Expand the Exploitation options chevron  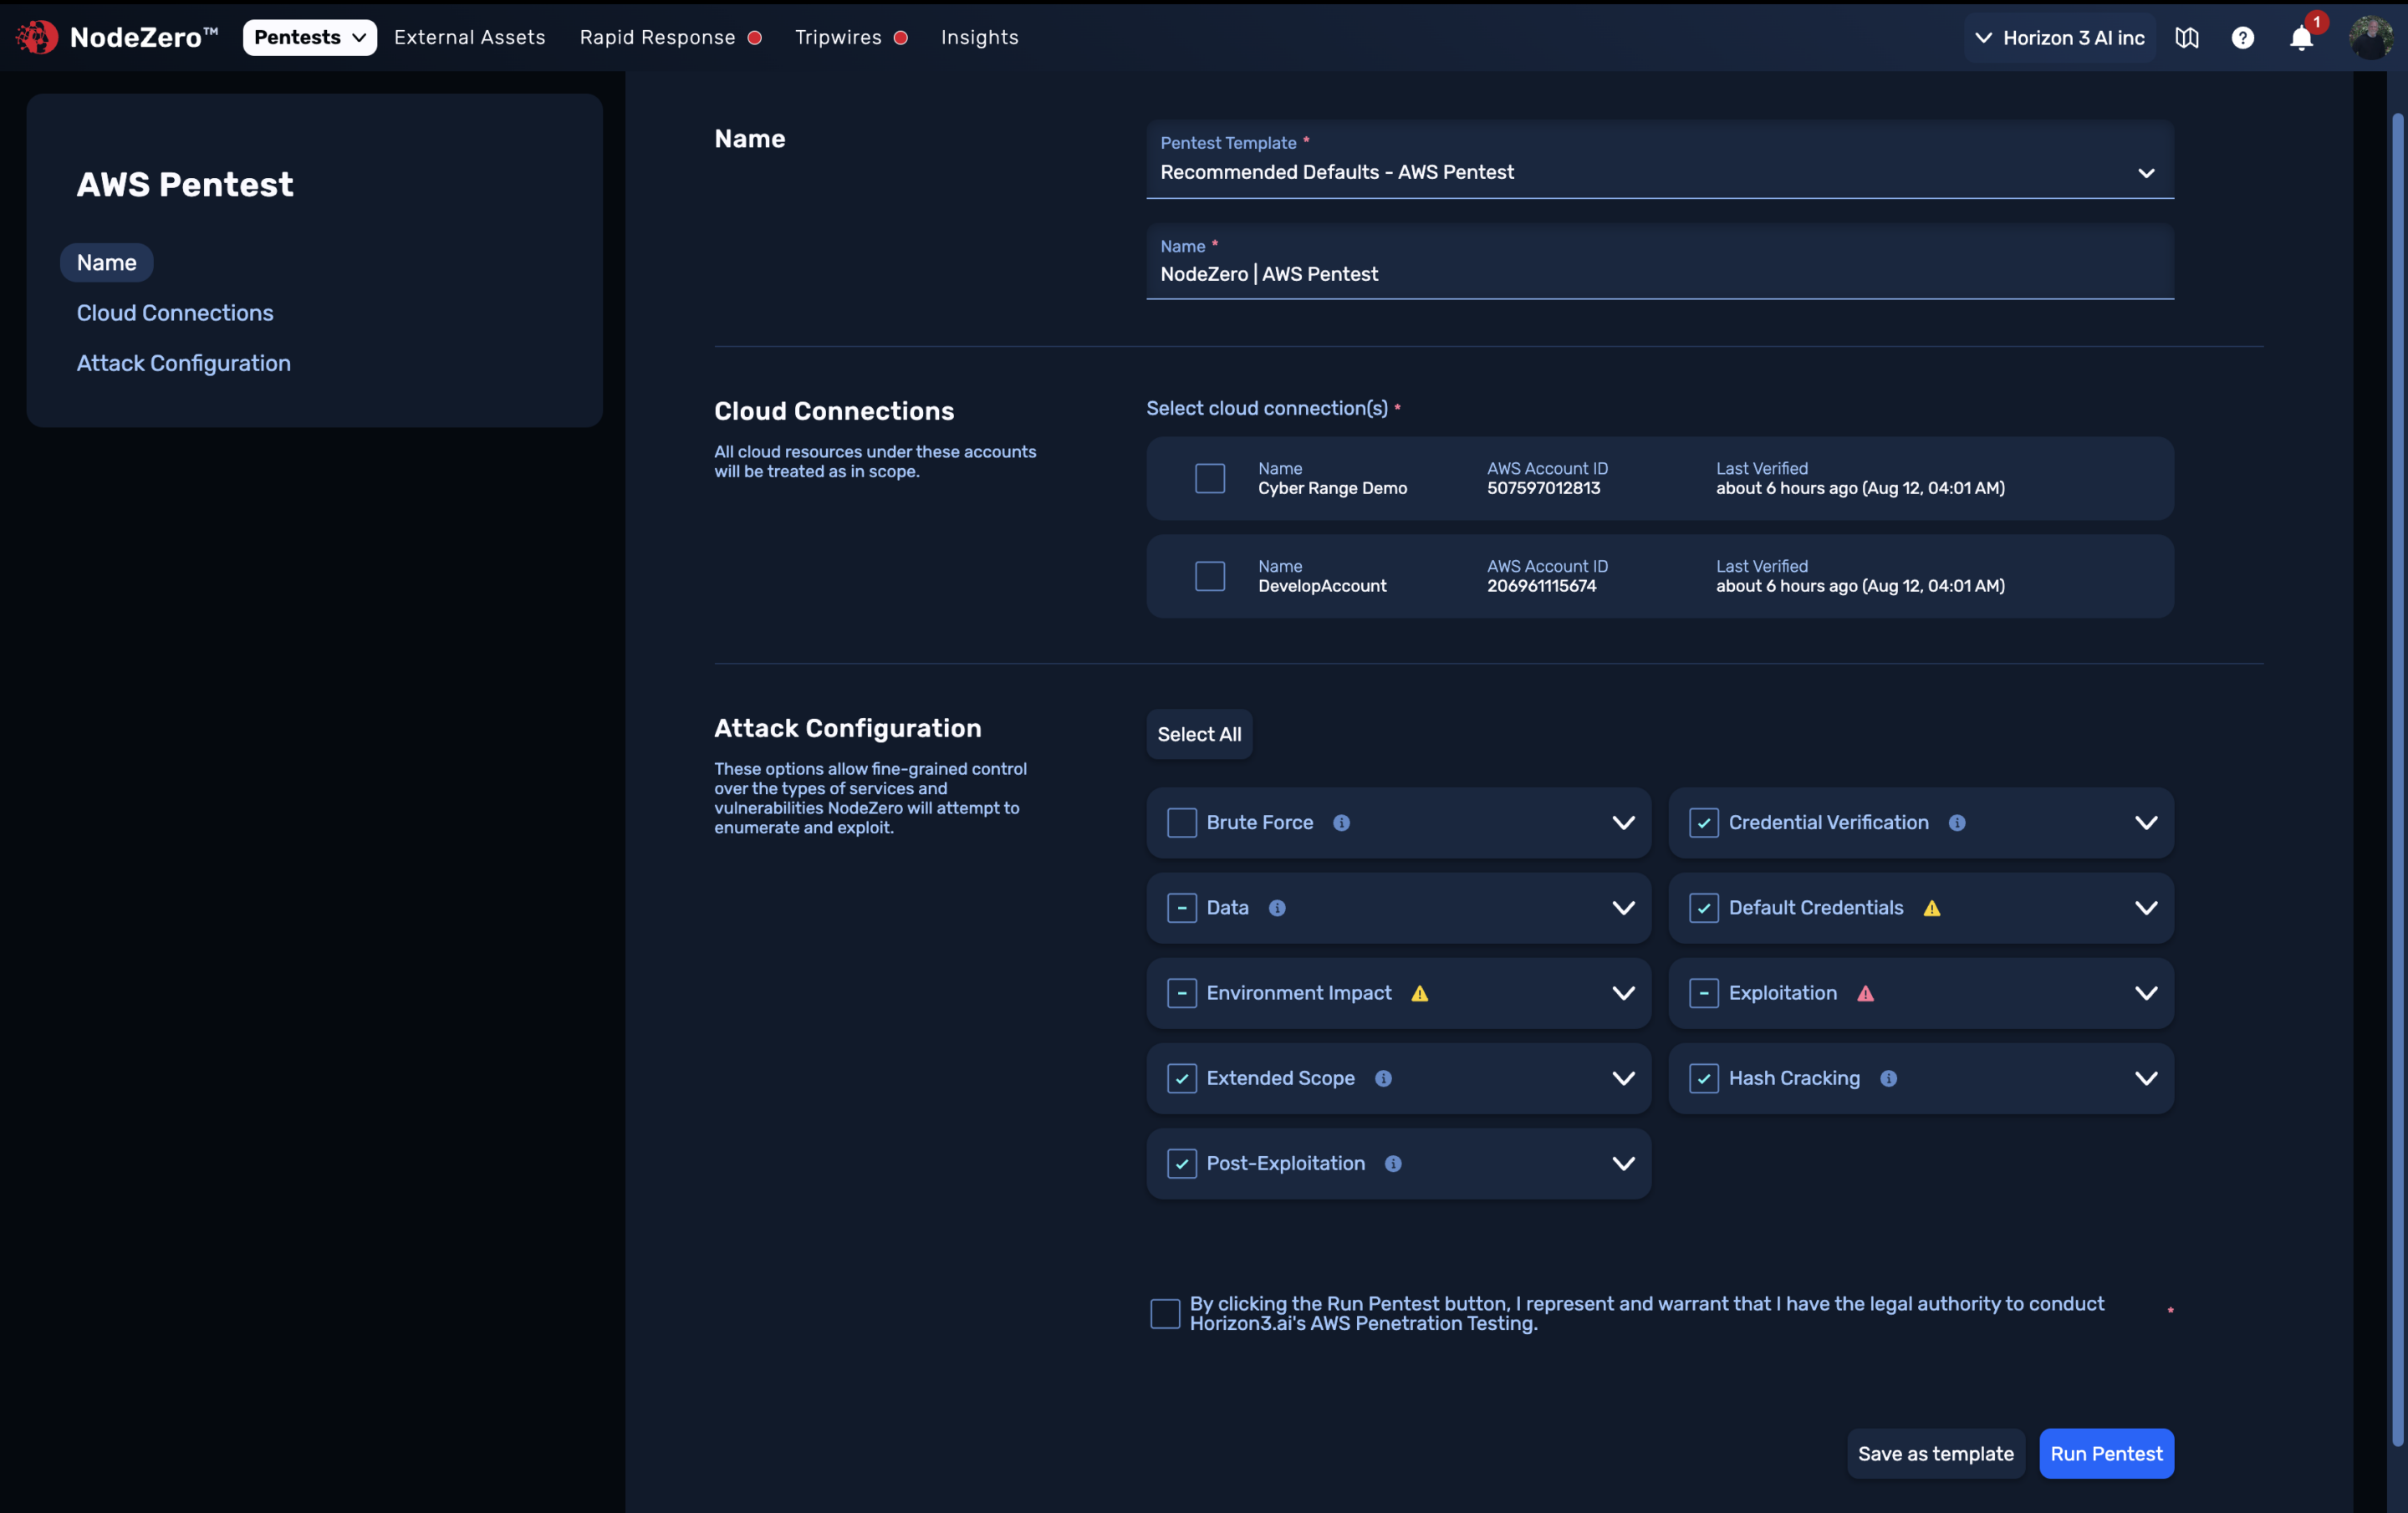click(x=2146, y=993)
